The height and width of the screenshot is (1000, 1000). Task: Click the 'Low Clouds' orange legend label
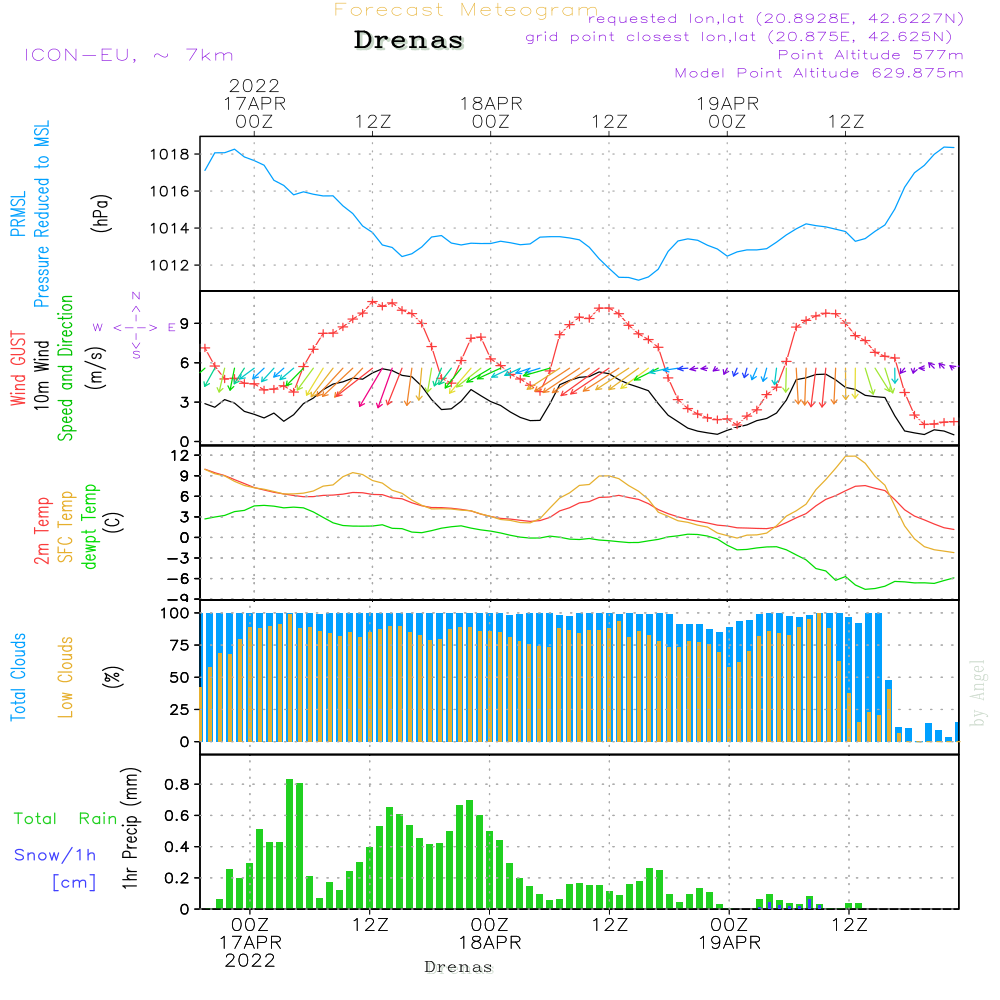[x=66, y=677]
